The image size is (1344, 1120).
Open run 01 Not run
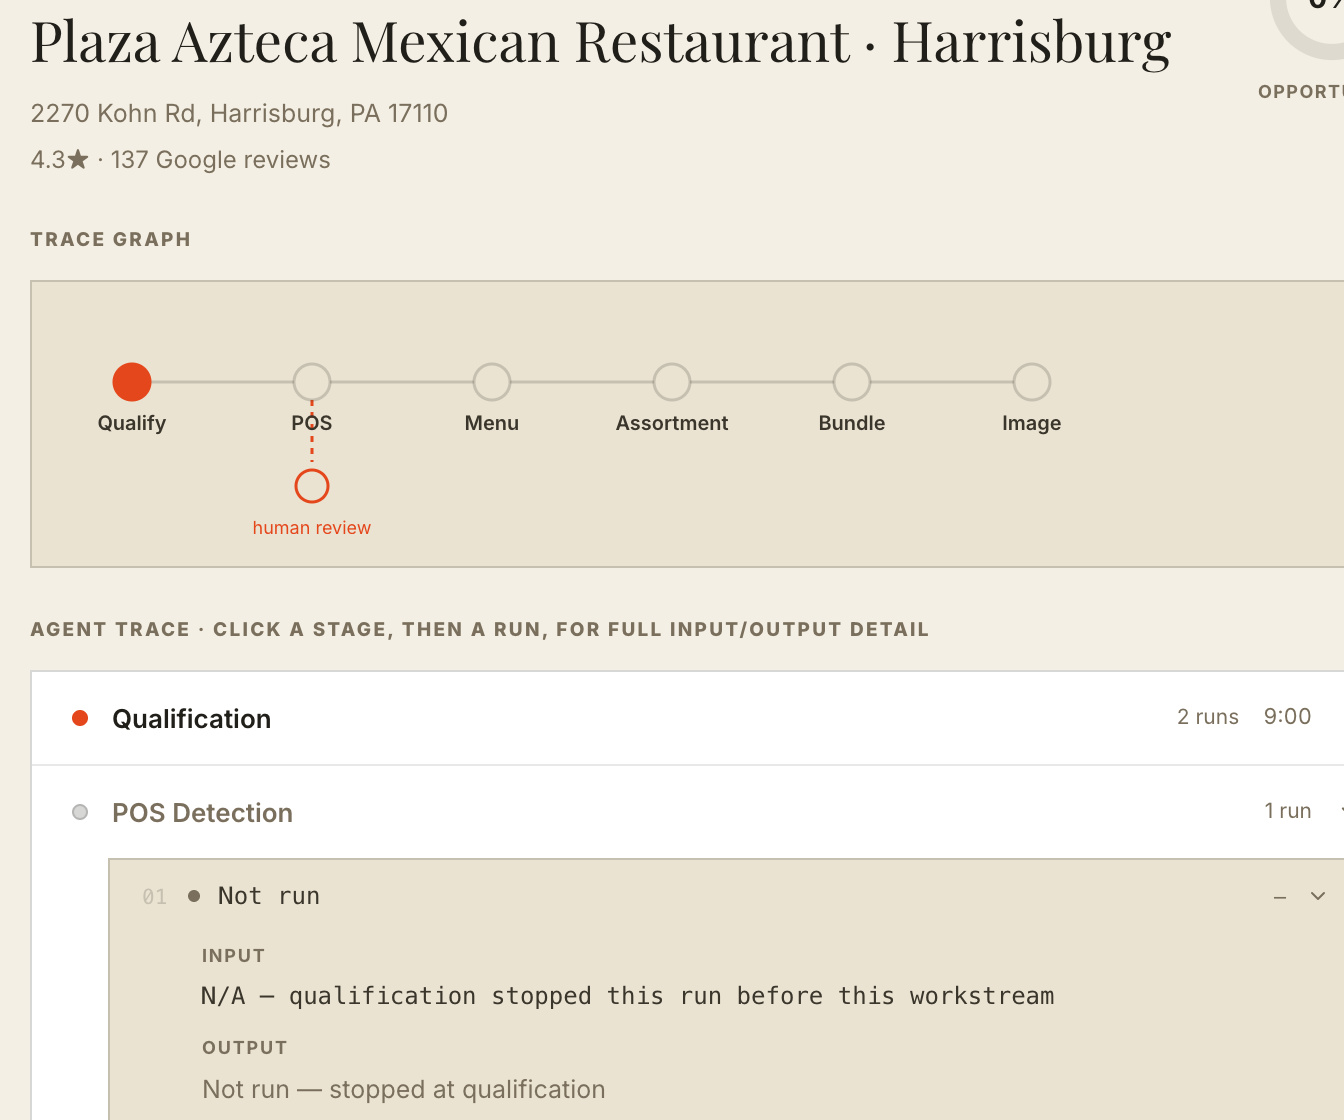click(726, 896)
